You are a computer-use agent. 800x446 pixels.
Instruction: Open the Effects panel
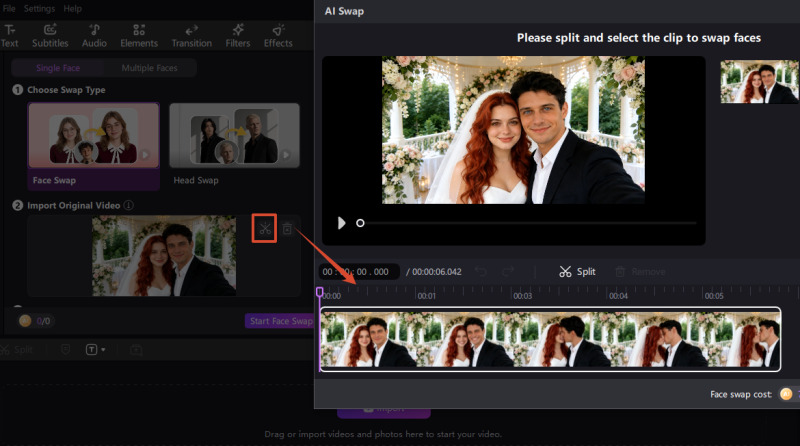[278, 36]
